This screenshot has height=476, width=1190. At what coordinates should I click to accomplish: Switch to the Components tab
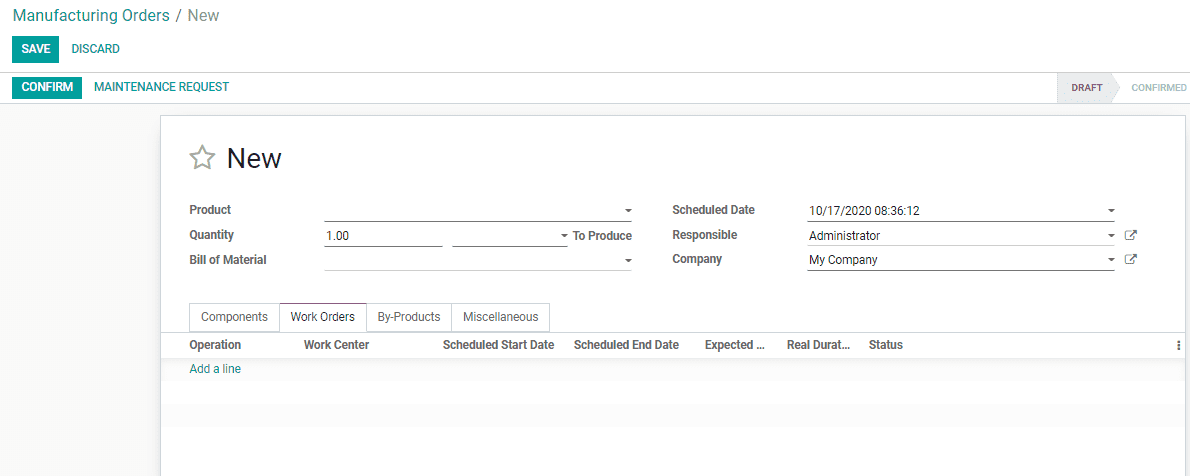click(x=234, y=317)
